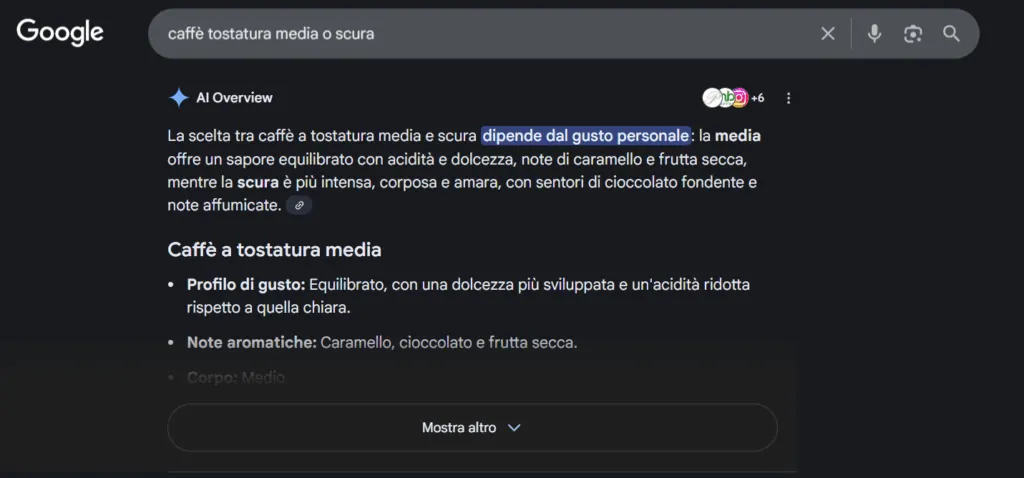Submit search with magnifying glass icon
This screenshot has width=1024, height=478.
coord(951,34)
